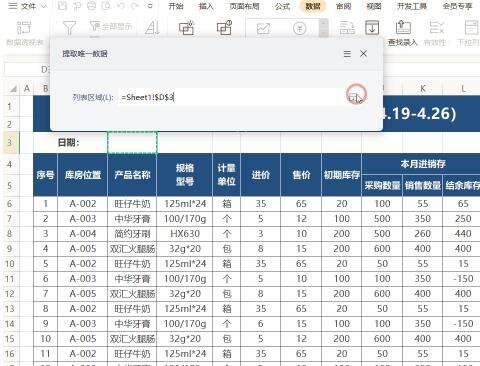Click the sort A-Z icon
This screenshot has width=480, height=366.
[152, 28]
